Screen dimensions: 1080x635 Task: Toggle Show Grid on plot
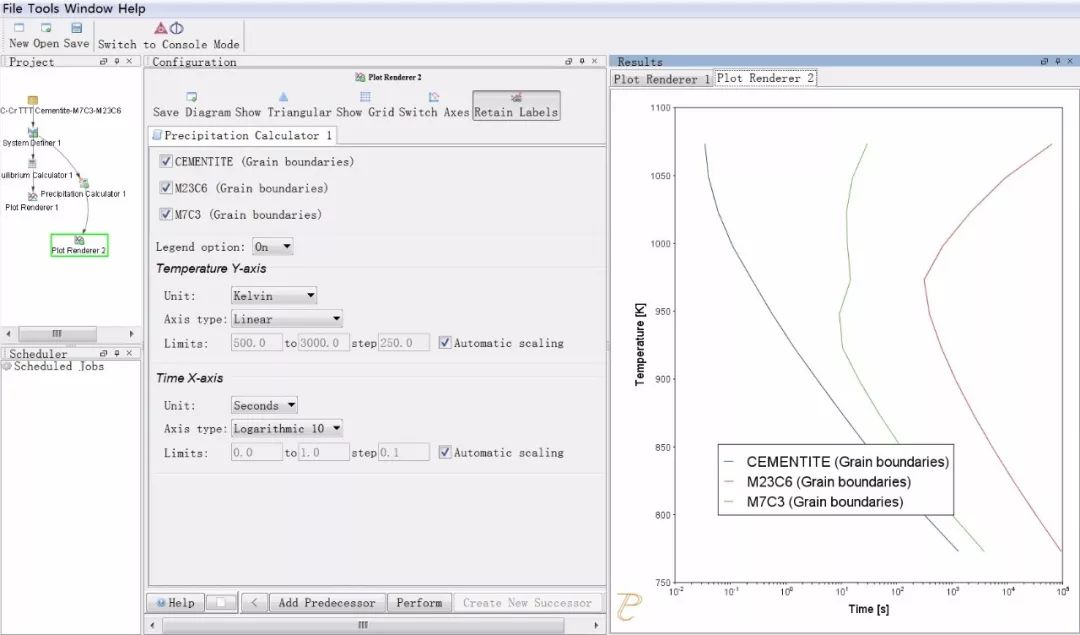pyautogui.click(x=365, y=98)
